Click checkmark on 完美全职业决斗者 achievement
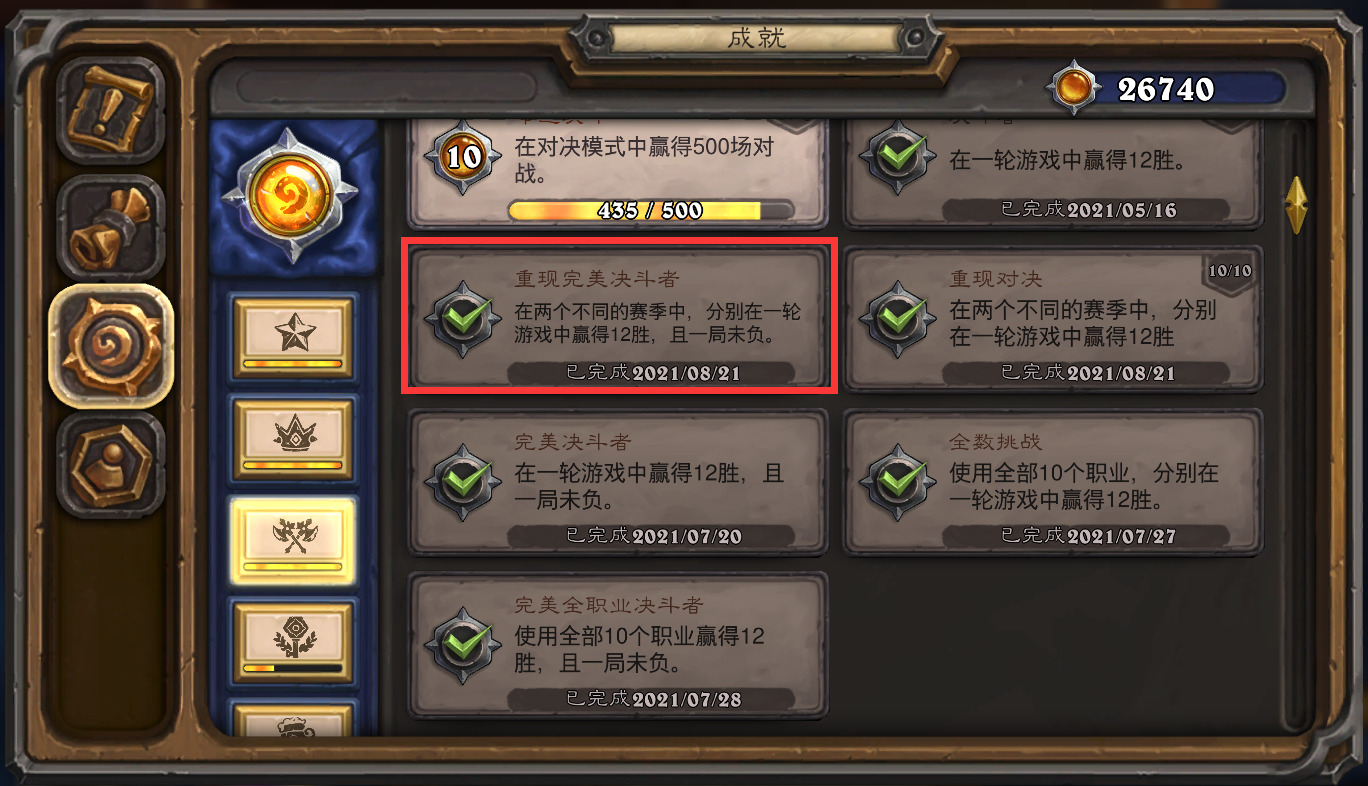 tap(462, 645)
